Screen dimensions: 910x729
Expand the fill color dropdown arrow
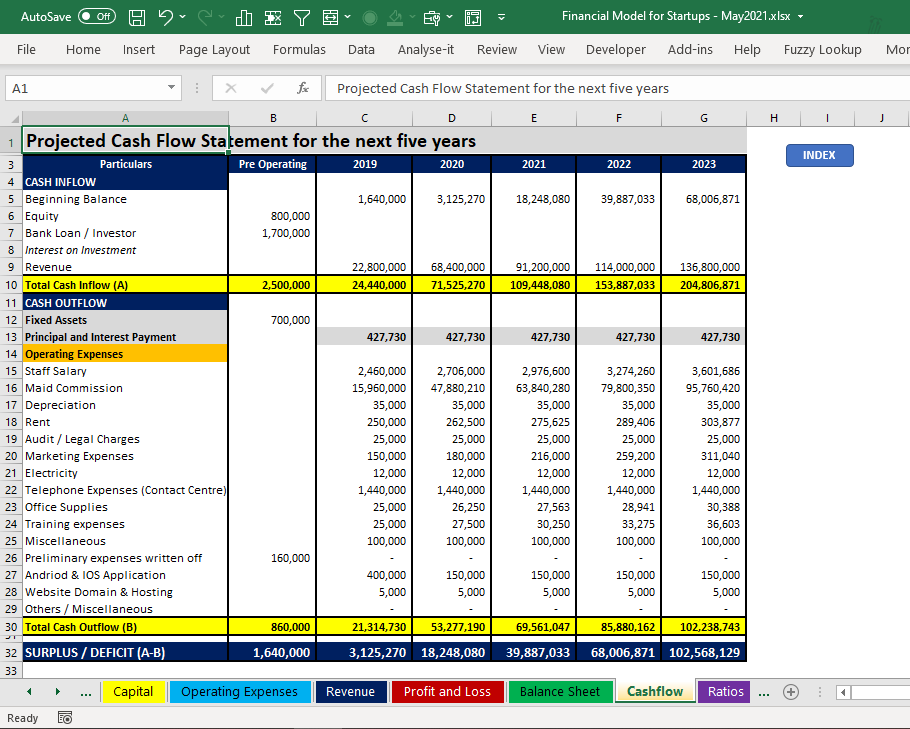tap(412, 17)
